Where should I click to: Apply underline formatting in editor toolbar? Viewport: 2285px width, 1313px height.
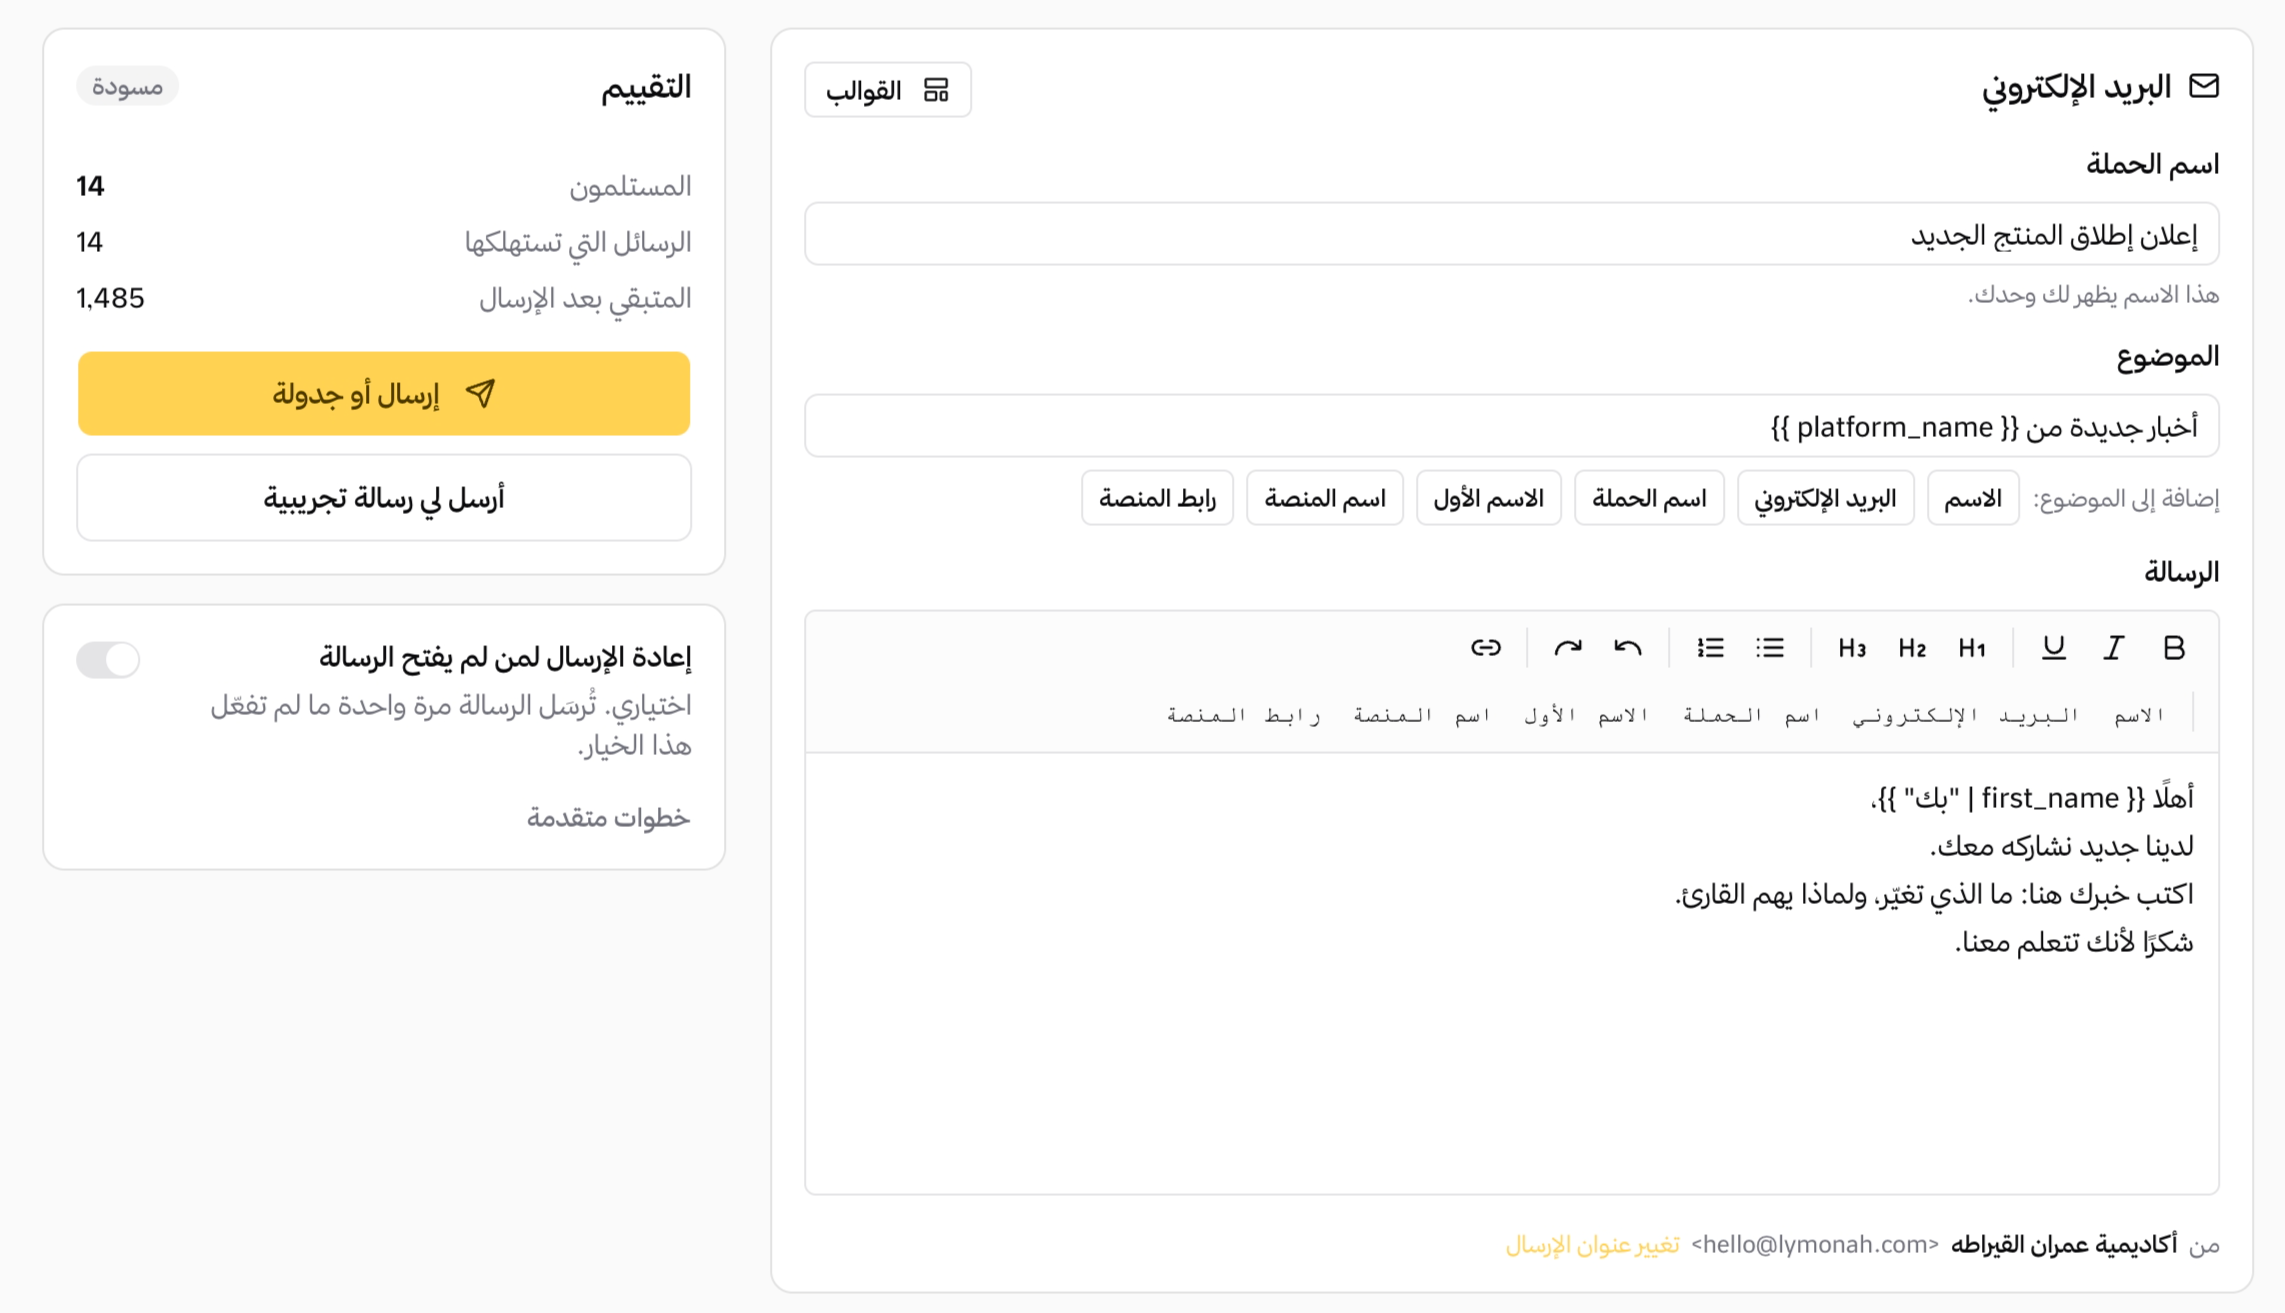pos(2053,648)
